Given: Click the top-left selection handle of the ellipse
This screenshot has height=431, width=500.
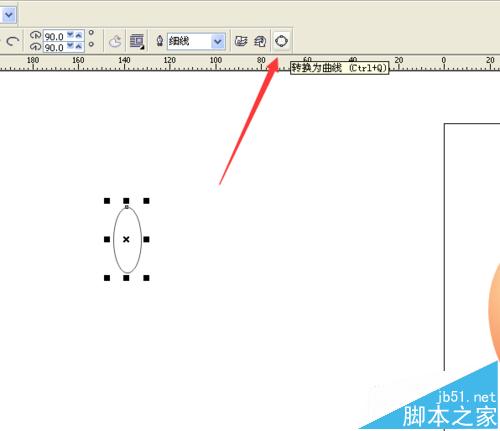Looking at the screenshot, I should [107, 201].
